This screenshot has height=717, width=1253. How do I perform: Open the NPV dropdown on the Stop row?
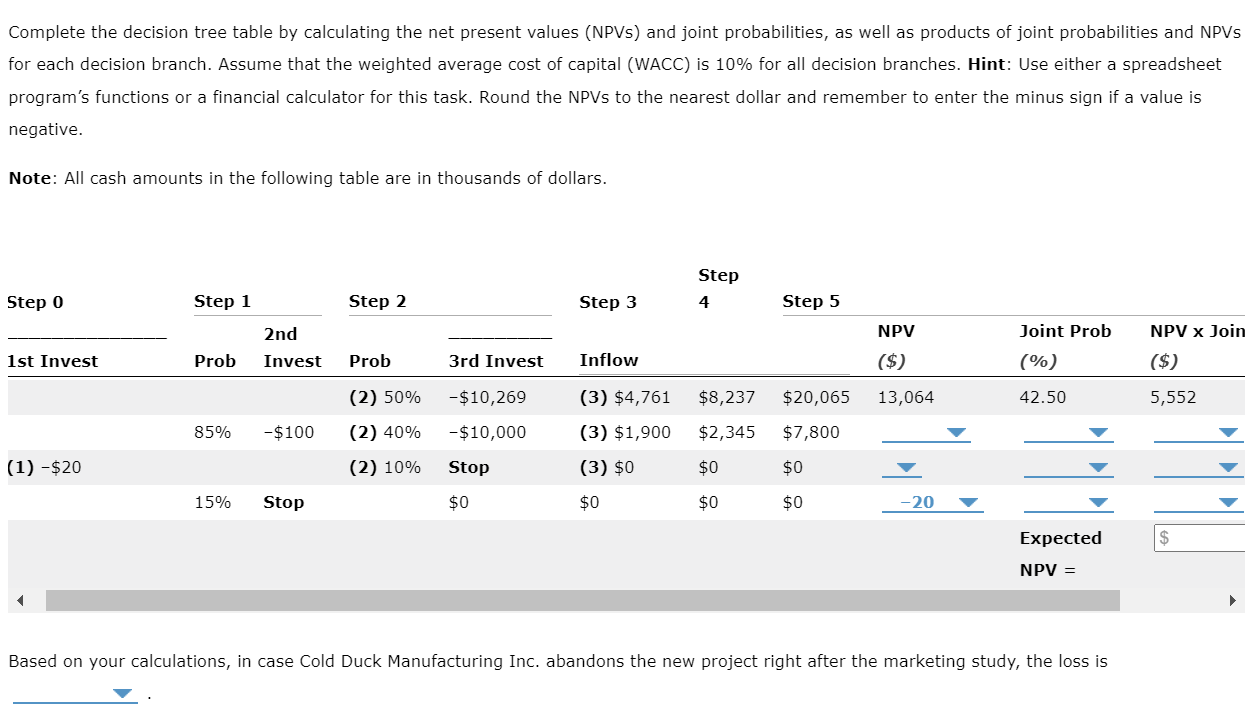coord(905,467)
